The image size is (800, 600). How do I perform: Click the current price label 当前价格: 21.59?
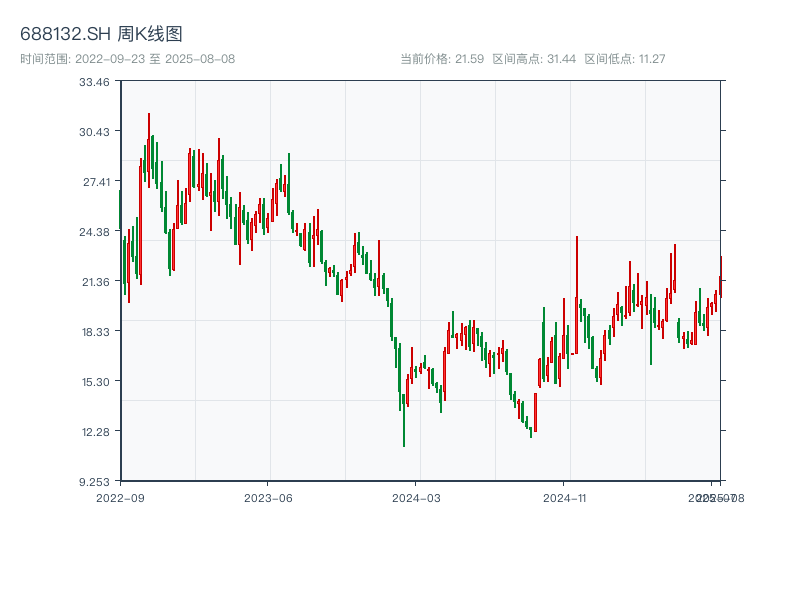[x=442, y=59]
